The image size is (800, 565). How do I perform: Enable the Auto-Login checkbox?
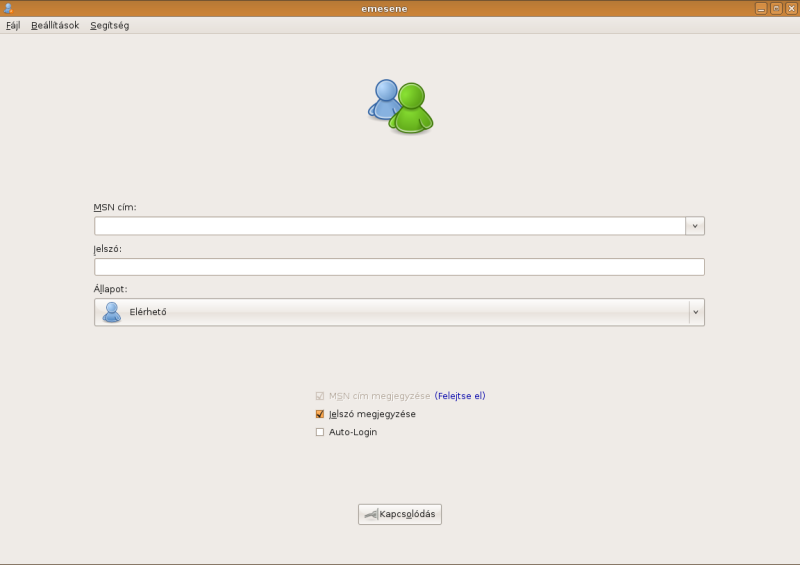pos(320,432)
